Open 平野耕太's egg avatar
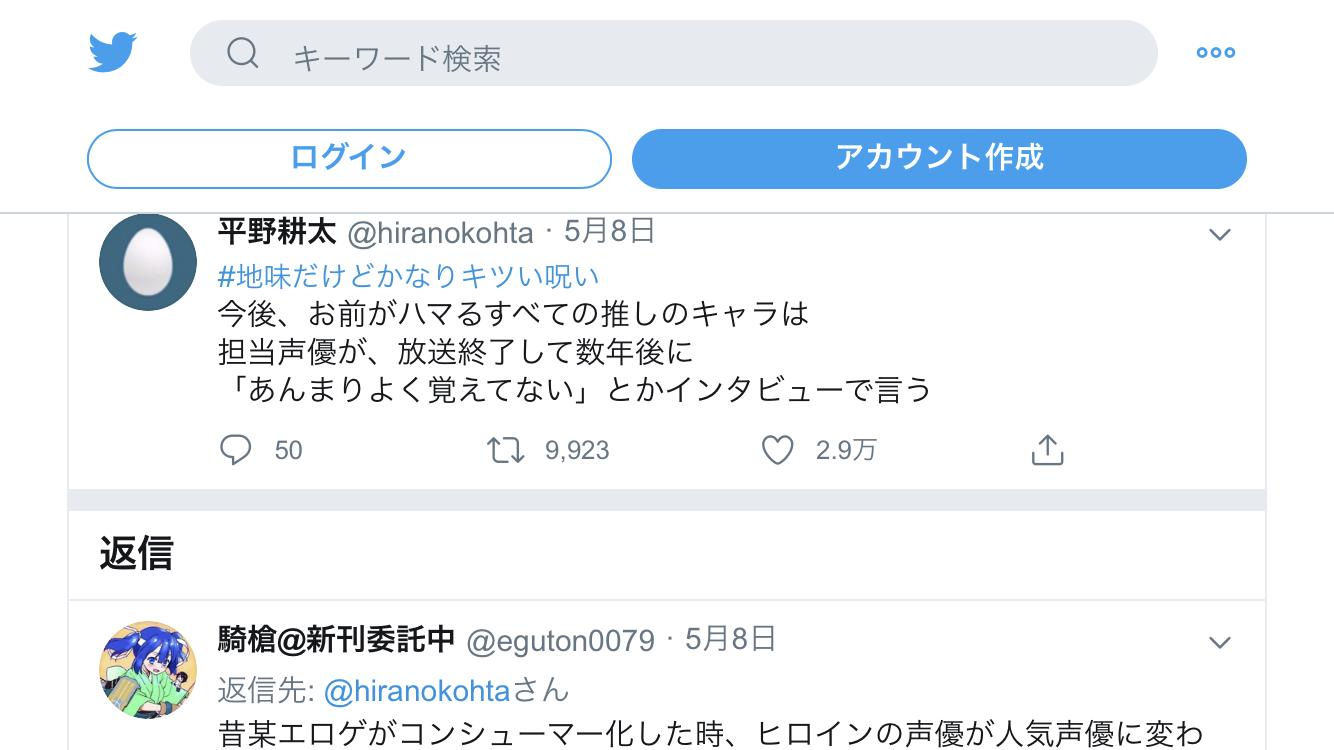Viewport: 1334px width, 750px height. pyautogui.click(x=148, y=262)
